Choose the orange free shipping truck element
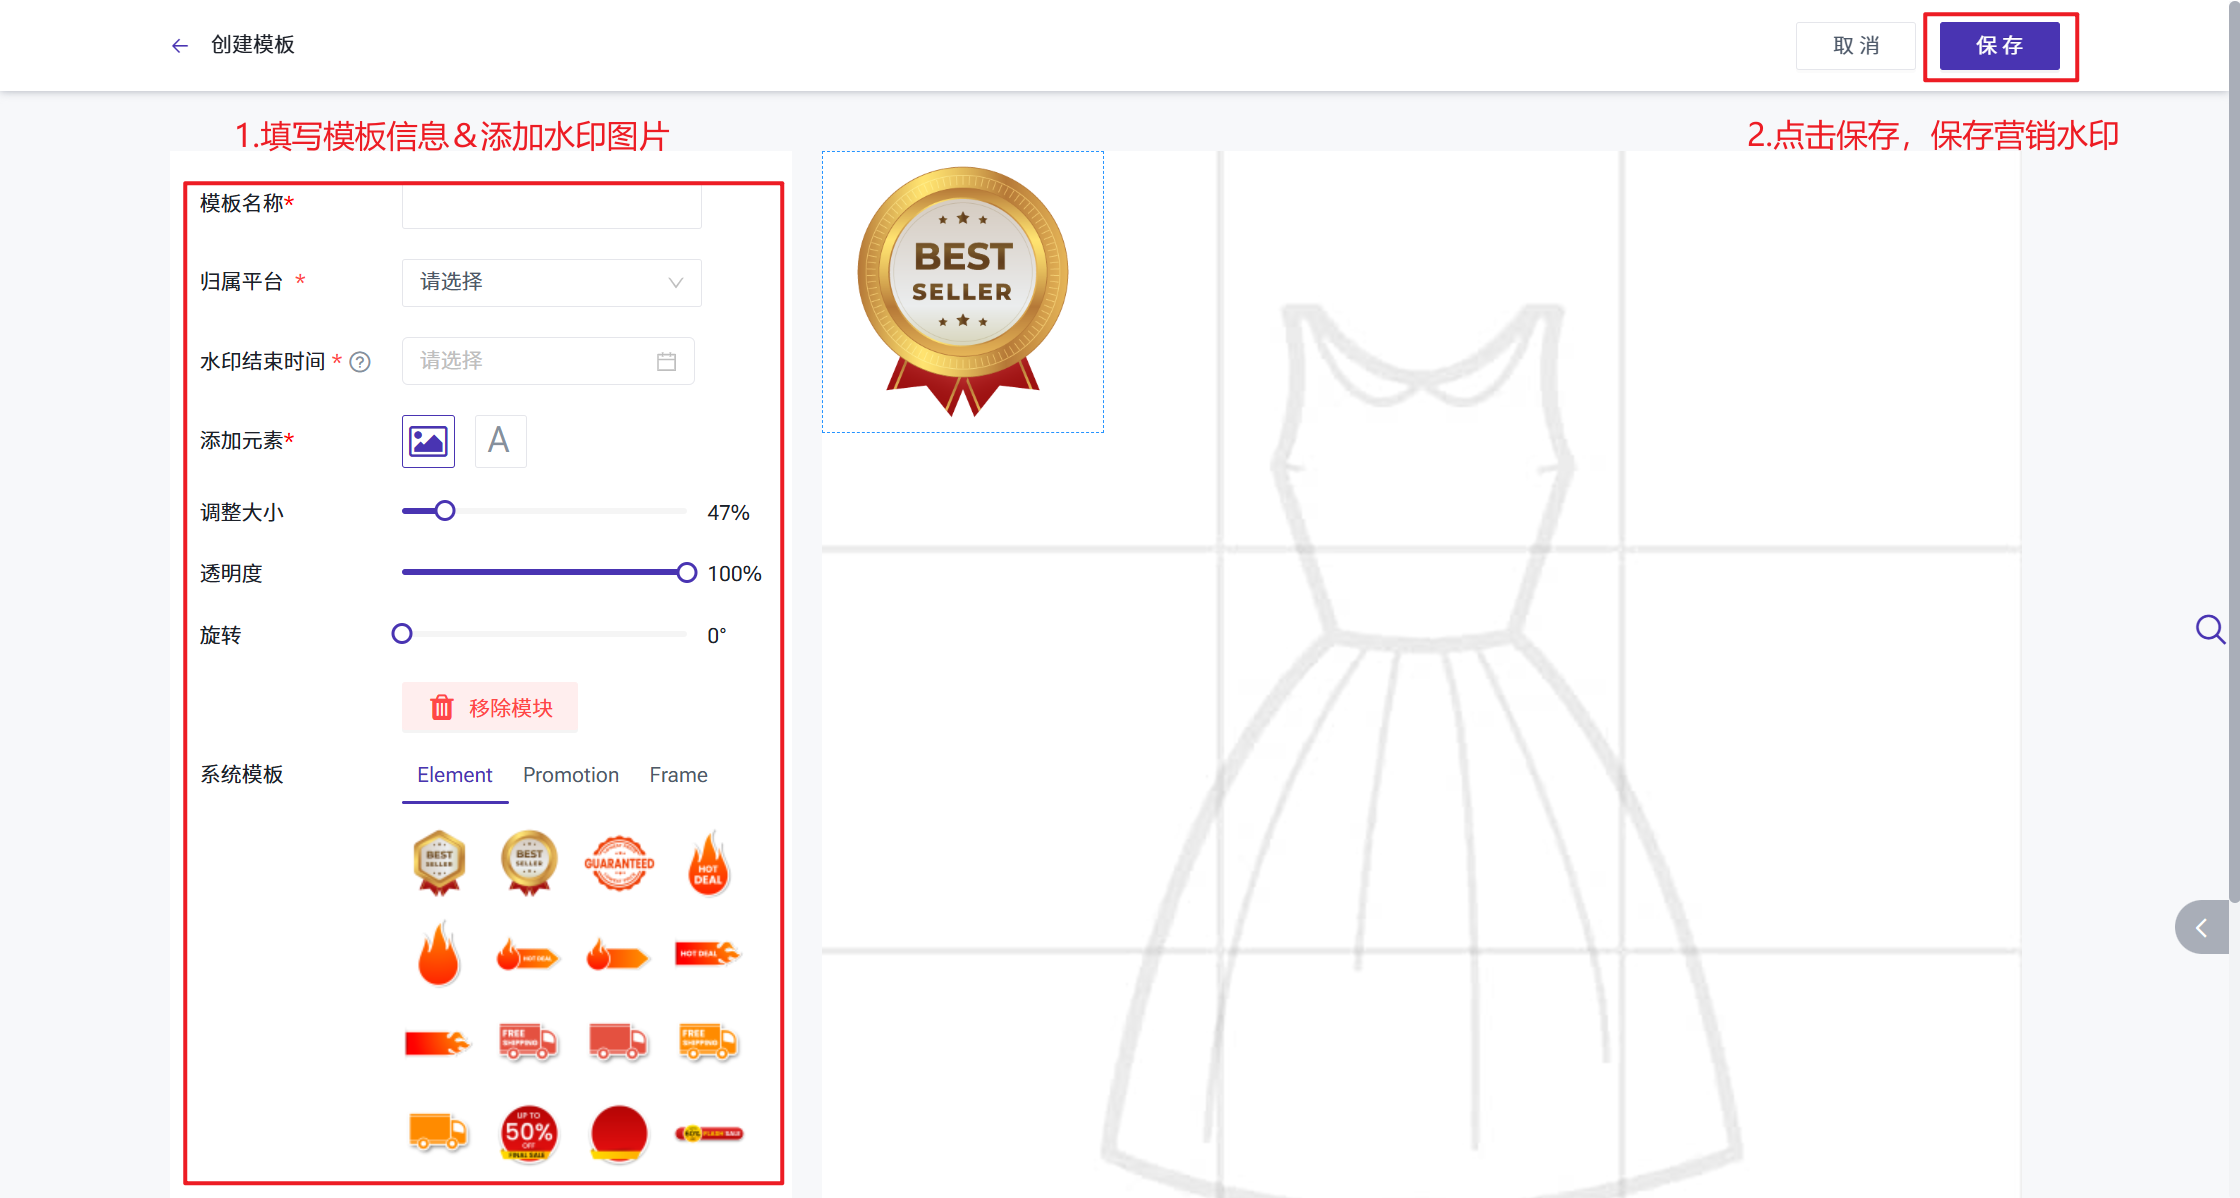Viewport: 2240px width, 1198px height. pos(708,1042)
